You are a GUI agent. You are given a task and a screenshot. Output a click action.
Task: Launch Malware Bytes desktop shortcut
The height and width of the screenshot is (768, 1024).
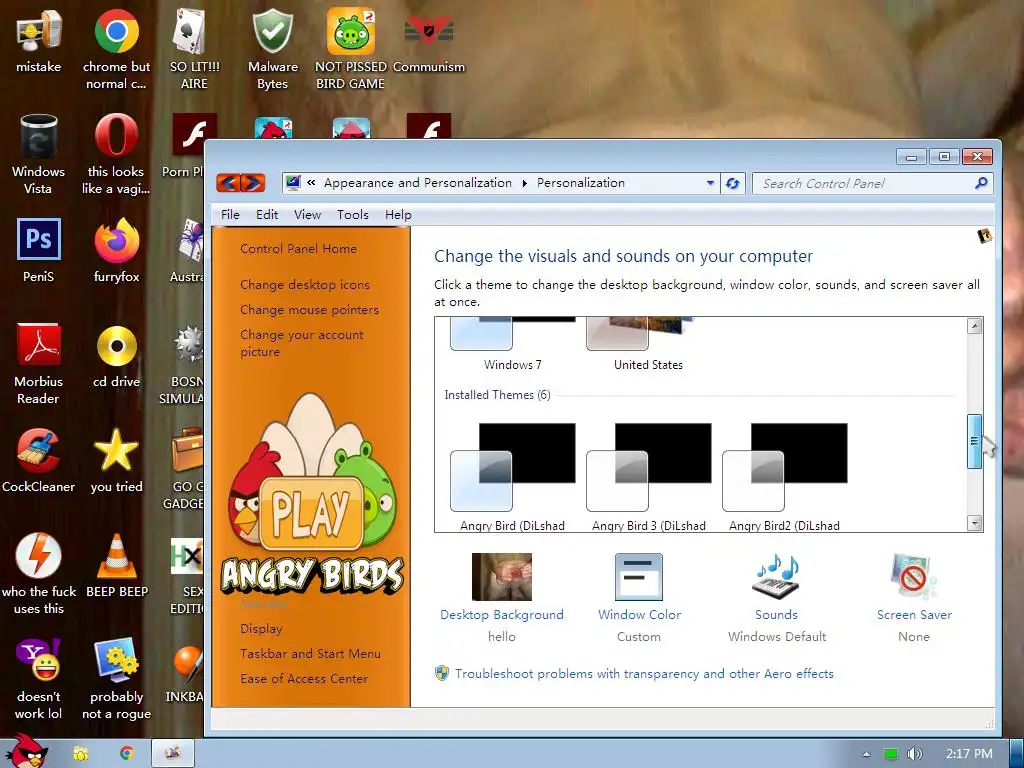[272, 49]
